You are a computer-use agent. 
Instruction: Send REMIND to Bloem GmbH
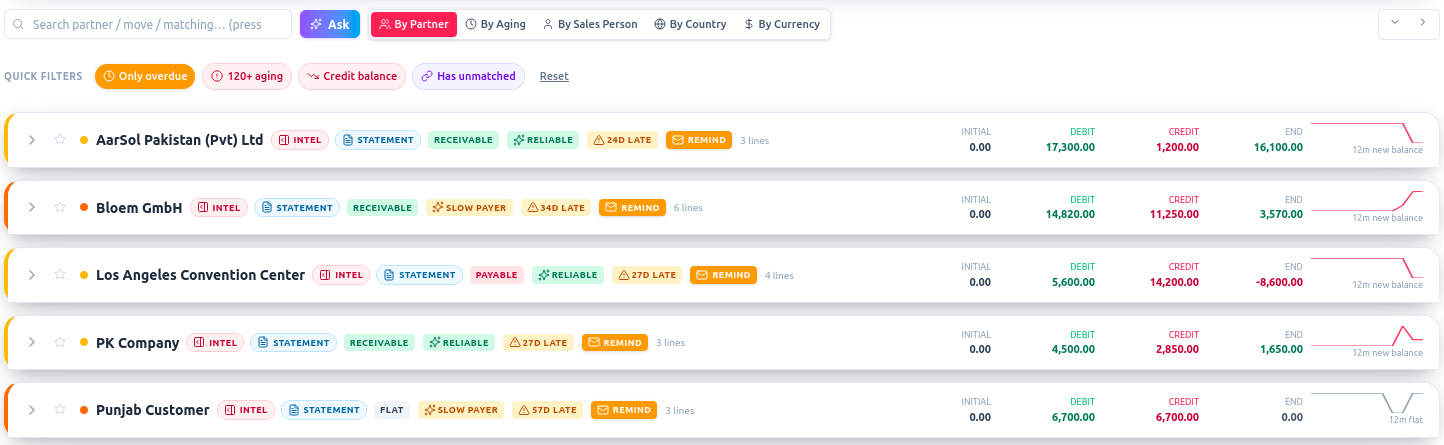[632, 208]
